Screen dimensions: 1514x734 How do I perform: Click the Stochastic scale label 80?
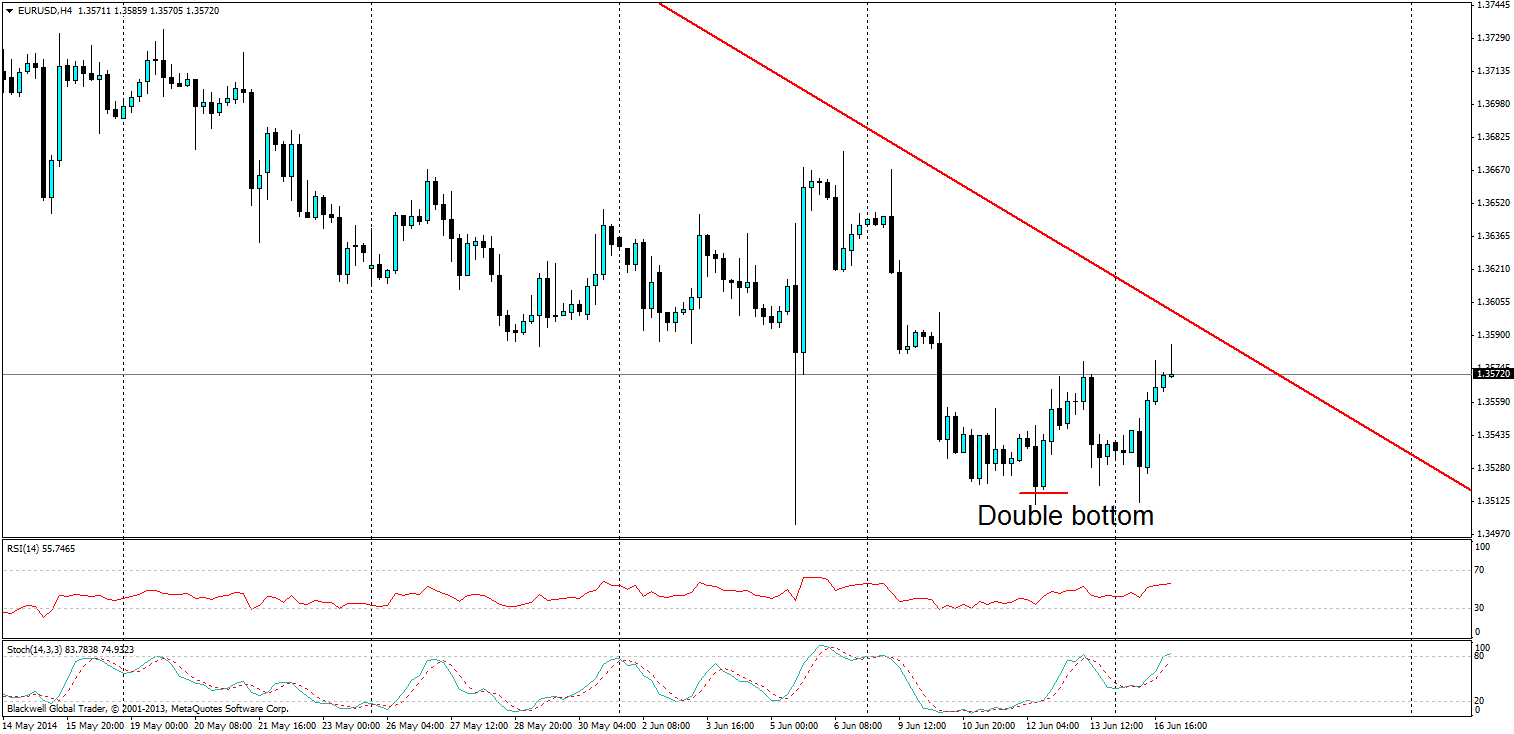[x=1482, y=657]
